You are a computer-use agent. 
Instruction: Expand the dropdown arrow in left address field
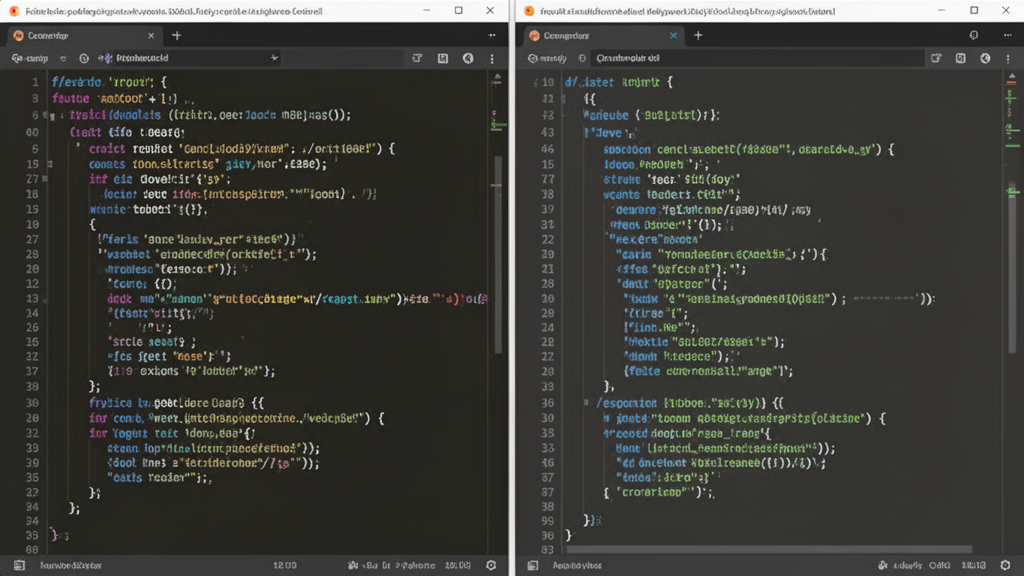274,58
